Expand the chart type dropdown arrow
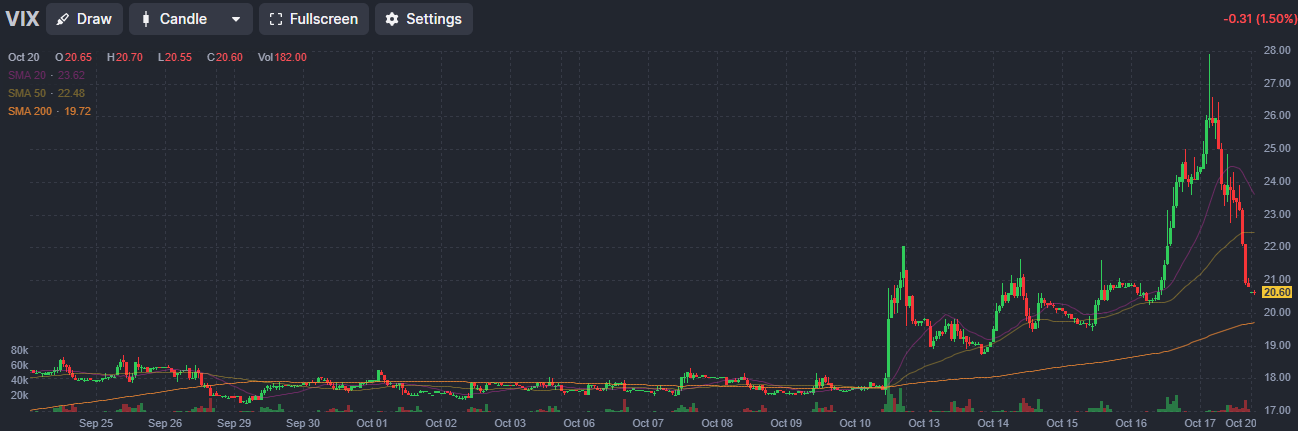Screen dimensions: 1298x431 [x=235, y=19]
